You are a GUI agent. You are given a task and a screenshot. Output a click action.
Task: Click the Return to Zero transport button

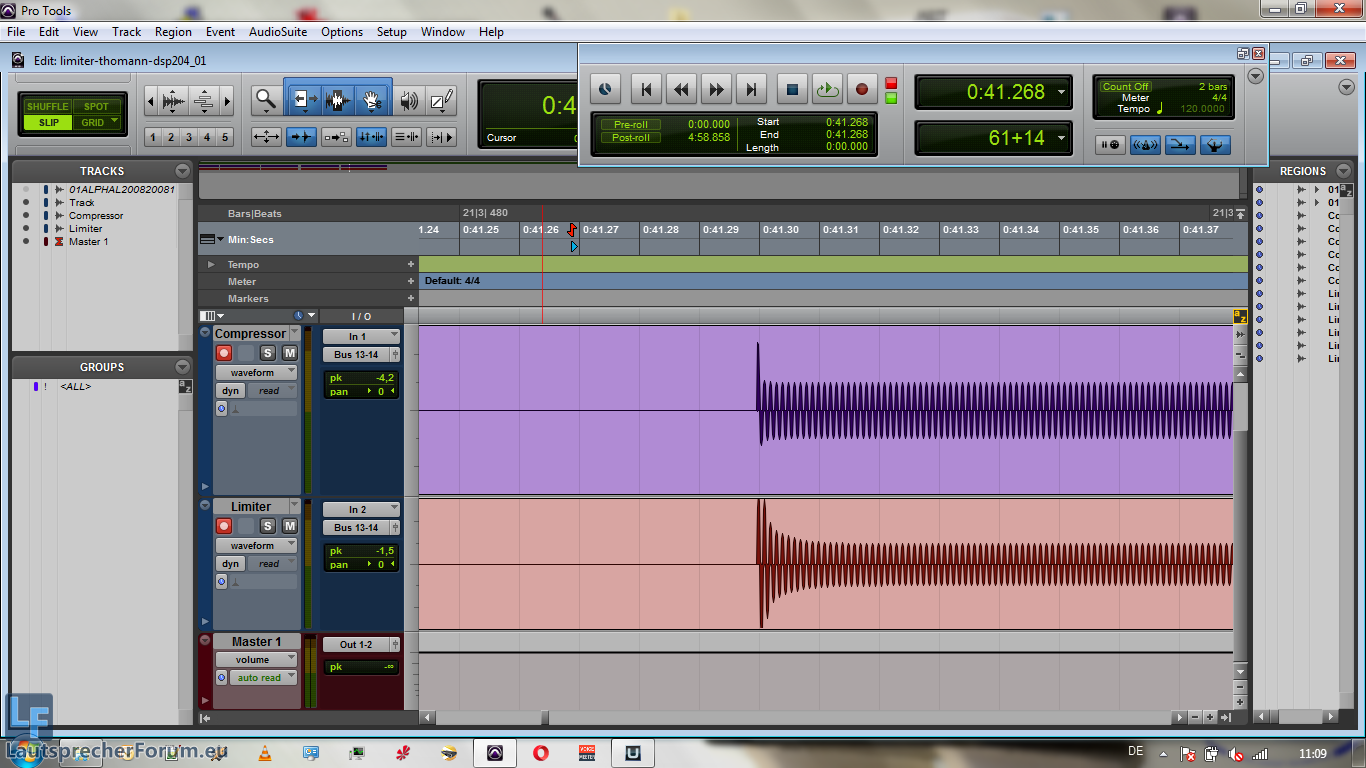646,90
